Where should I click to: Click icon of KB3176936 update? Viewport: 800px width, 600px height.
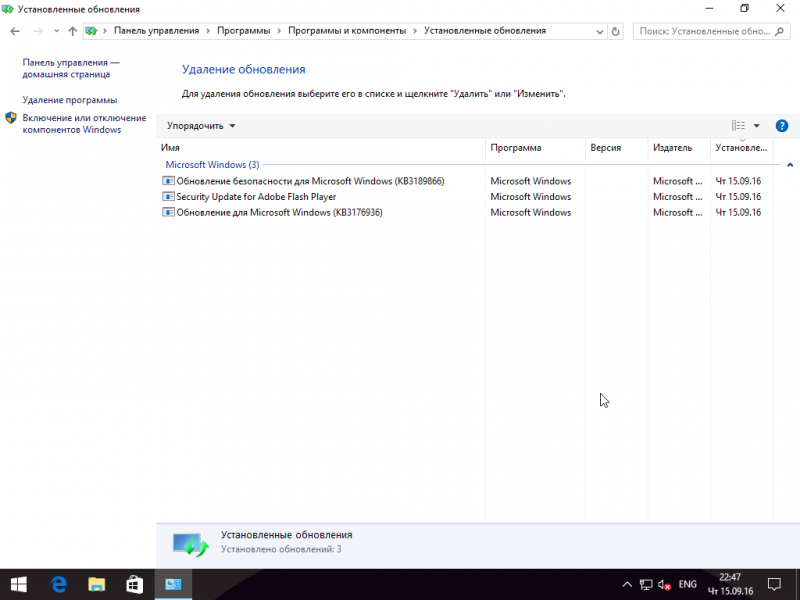click(168, 212)
